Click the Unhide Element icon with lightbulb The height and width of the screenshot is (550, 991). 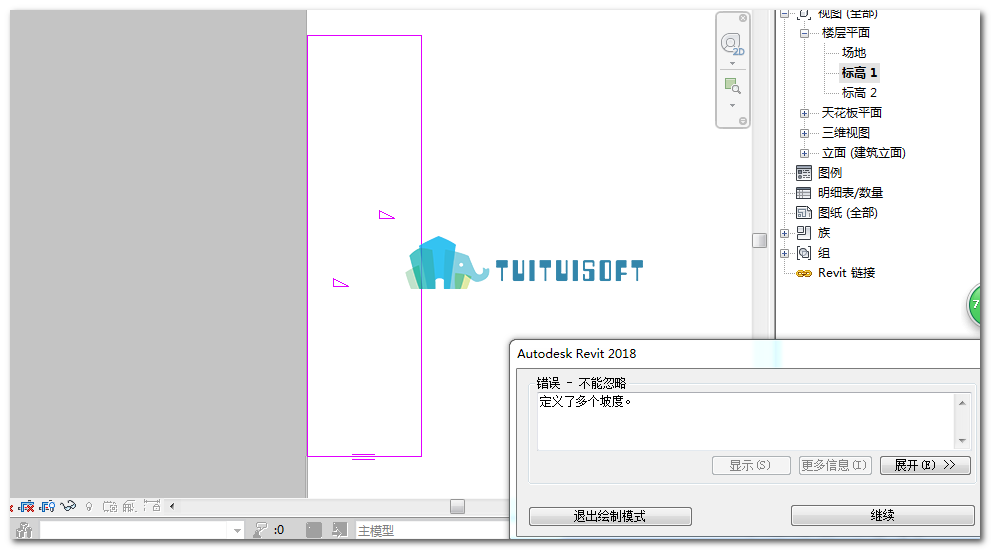47,506
